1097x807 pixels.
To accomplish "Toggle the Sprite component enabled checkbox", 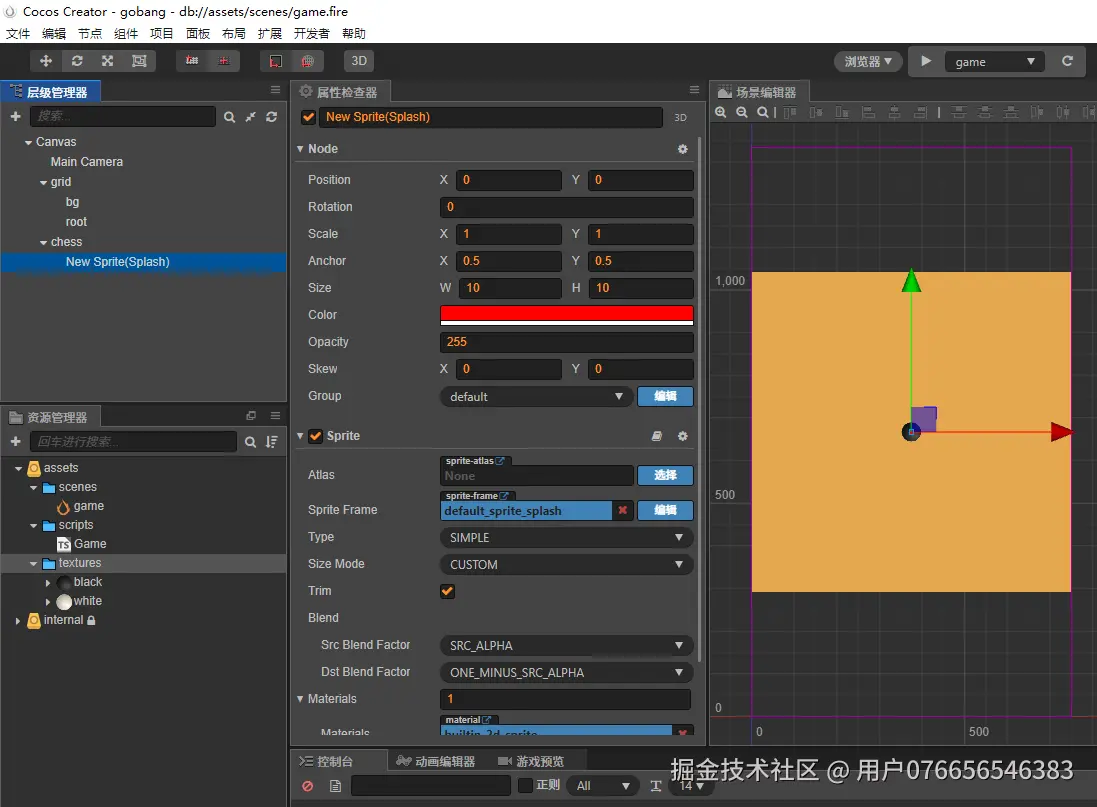I will pos(316,436).
